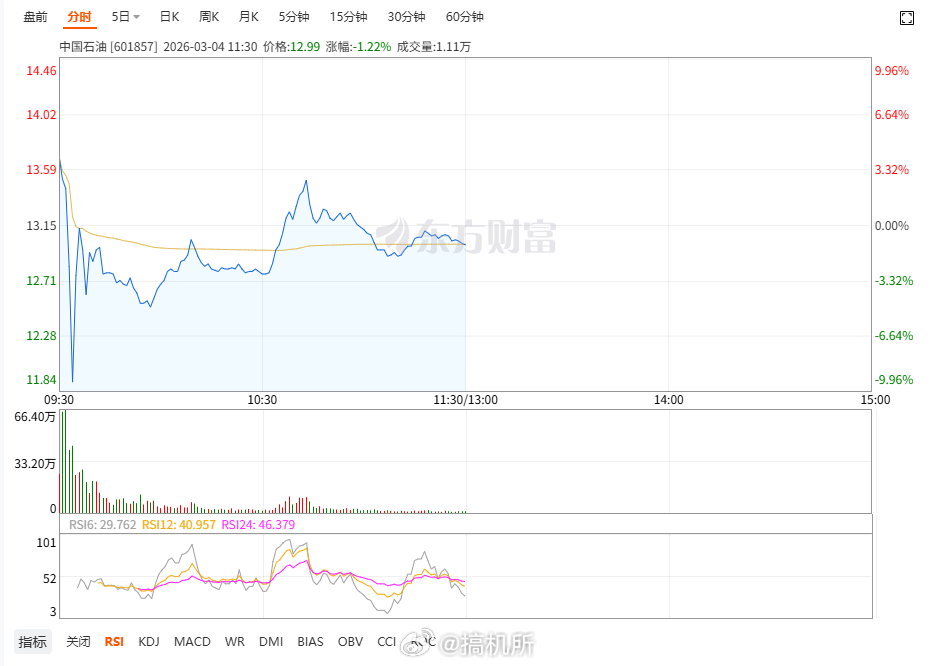Click the 66.40万 volume axis label

[35, 416]
